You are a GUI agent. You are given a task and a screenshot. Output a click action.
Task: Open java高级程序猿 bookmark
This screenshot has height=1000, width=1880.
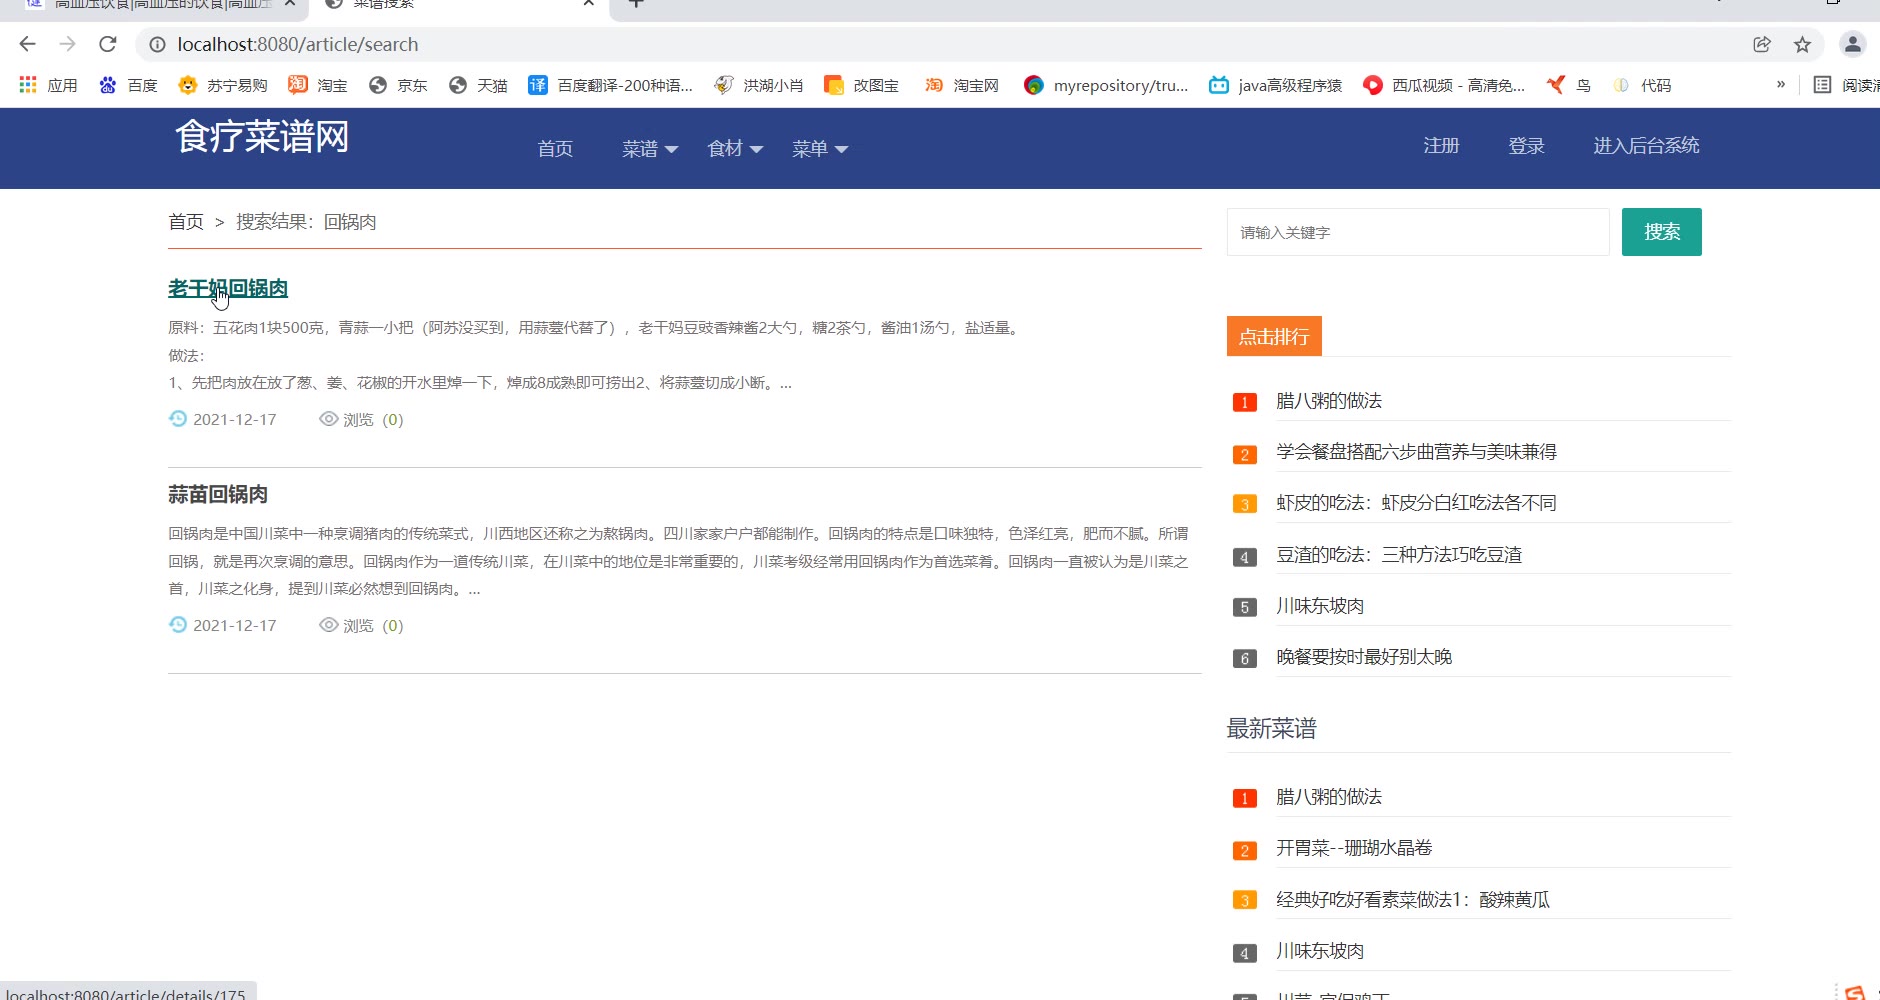pyautogui.click(x=1276, y=85)
